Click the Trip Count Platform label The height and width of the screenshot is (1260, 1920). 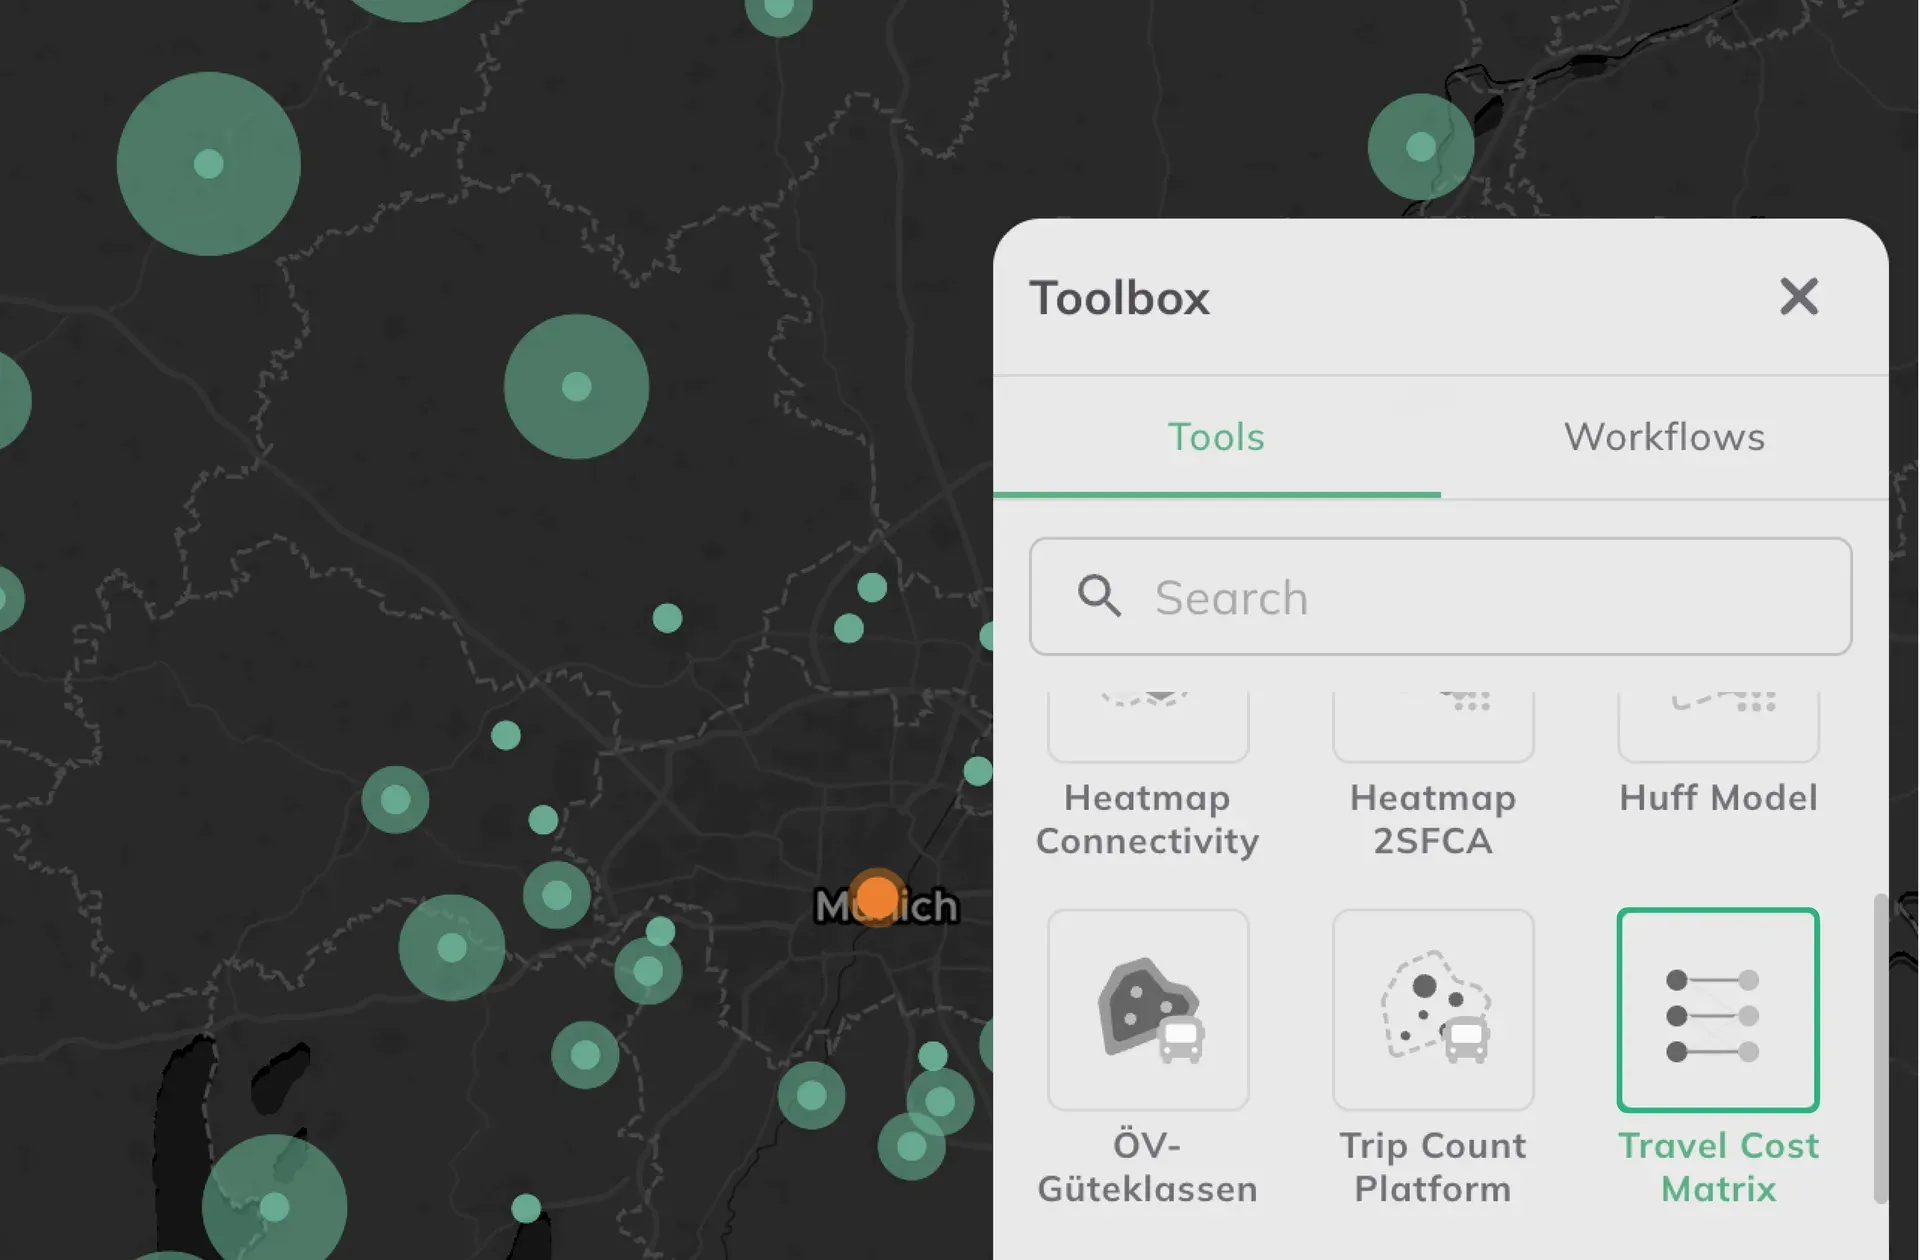1433,1167
